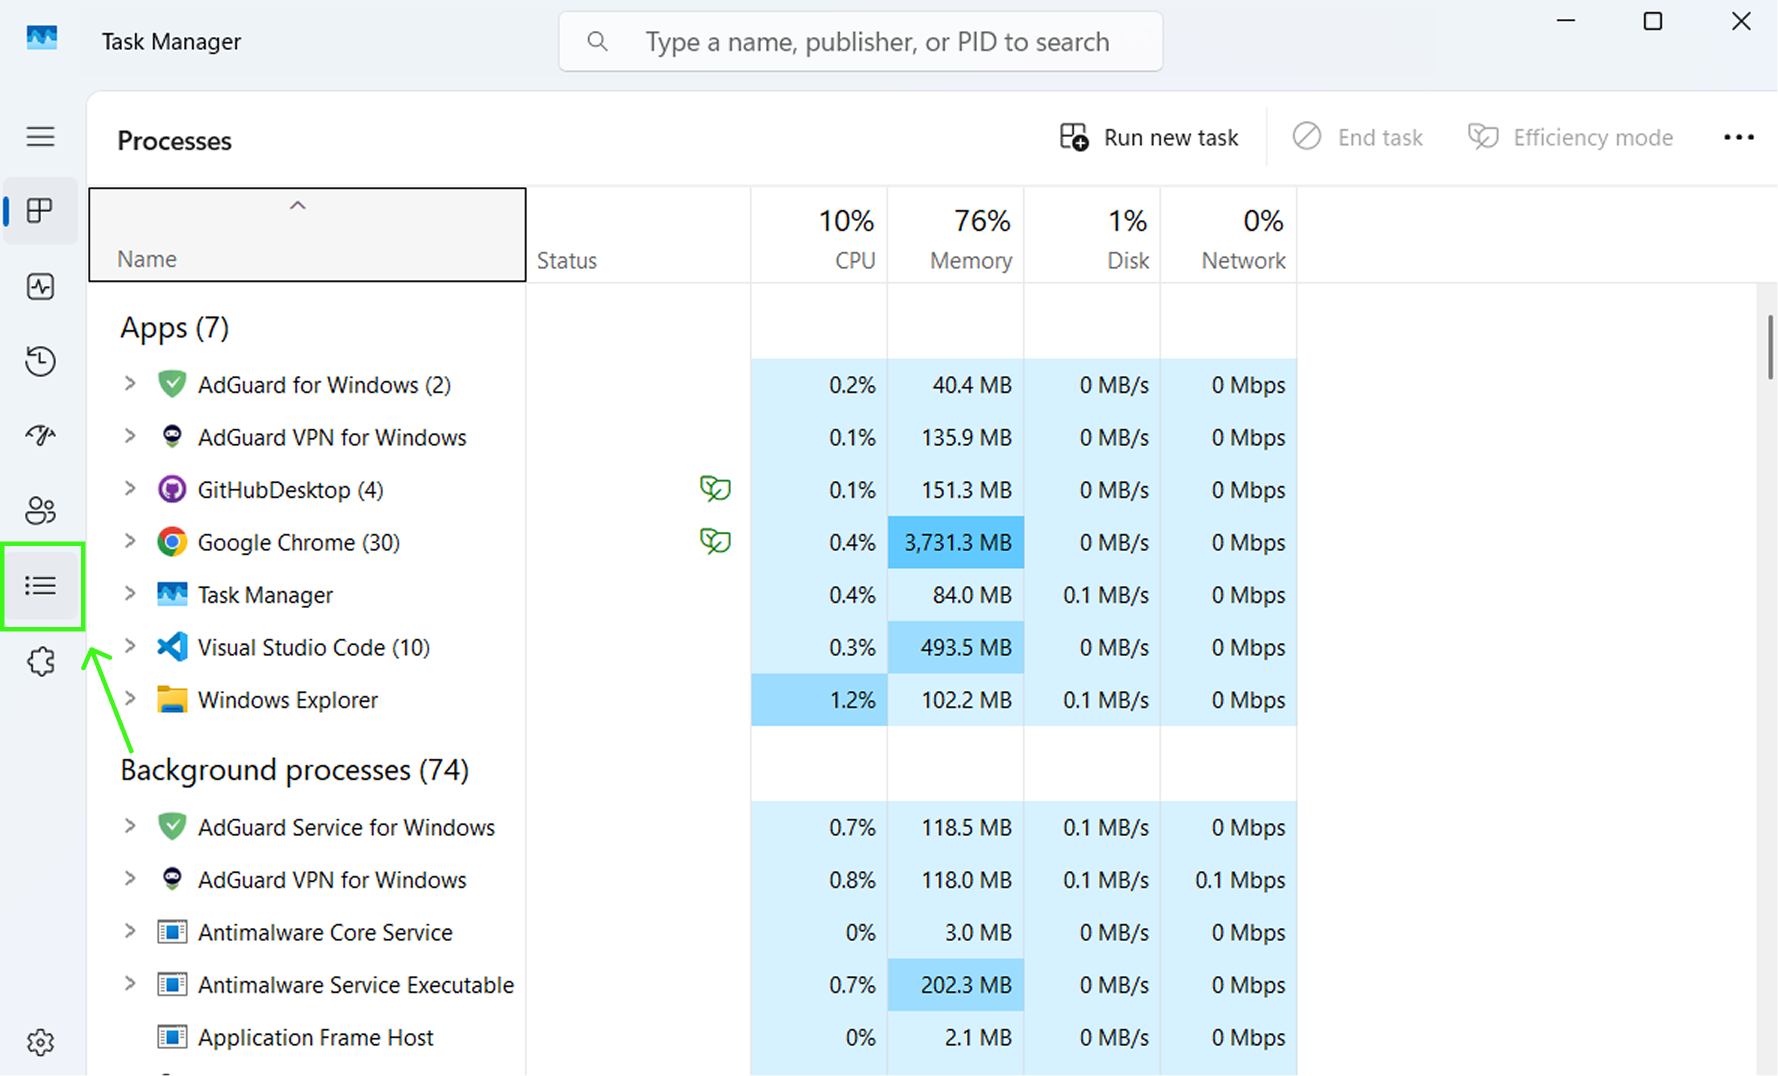The image size is (1778, 1076).
Task: Expand background AdGuard VPN for Windows row
Action: (130, 878)
